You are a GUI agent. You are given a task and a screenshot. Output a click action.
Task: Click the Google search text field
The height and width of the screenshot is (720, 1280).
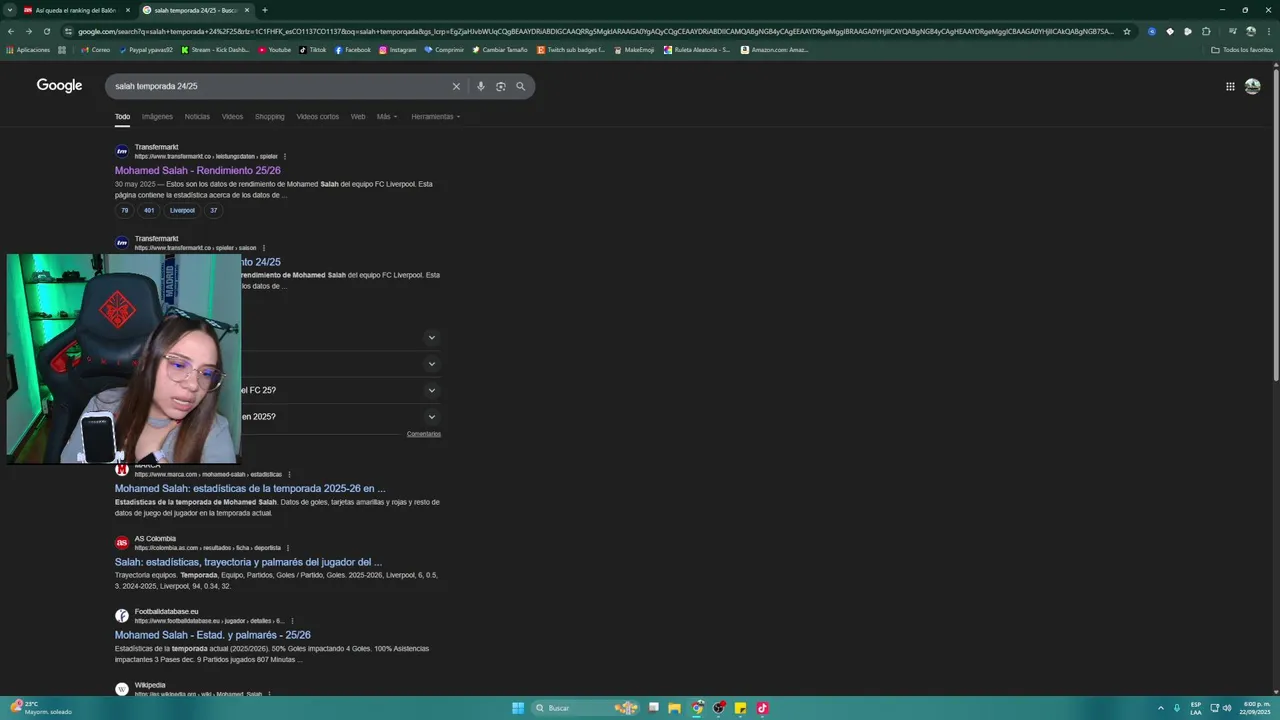pos(278,87)
